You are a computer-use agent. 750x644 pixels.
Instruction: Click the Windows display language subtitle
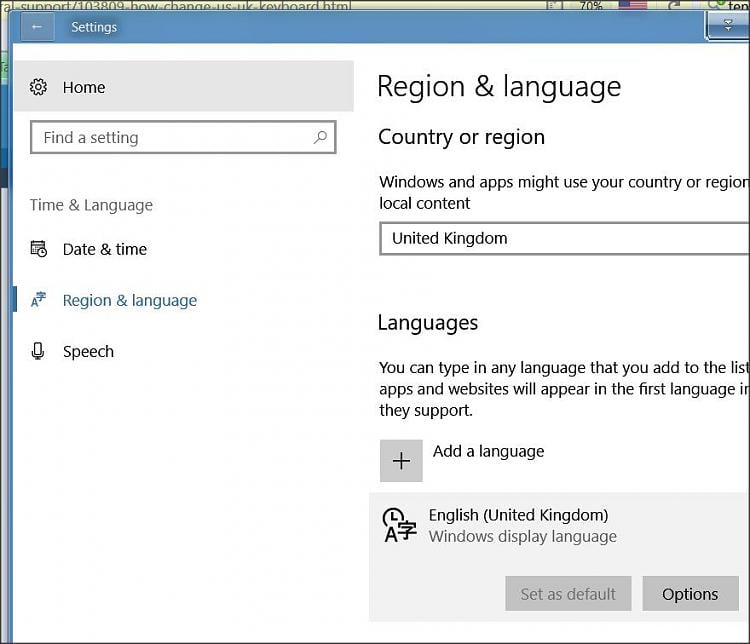522,537
